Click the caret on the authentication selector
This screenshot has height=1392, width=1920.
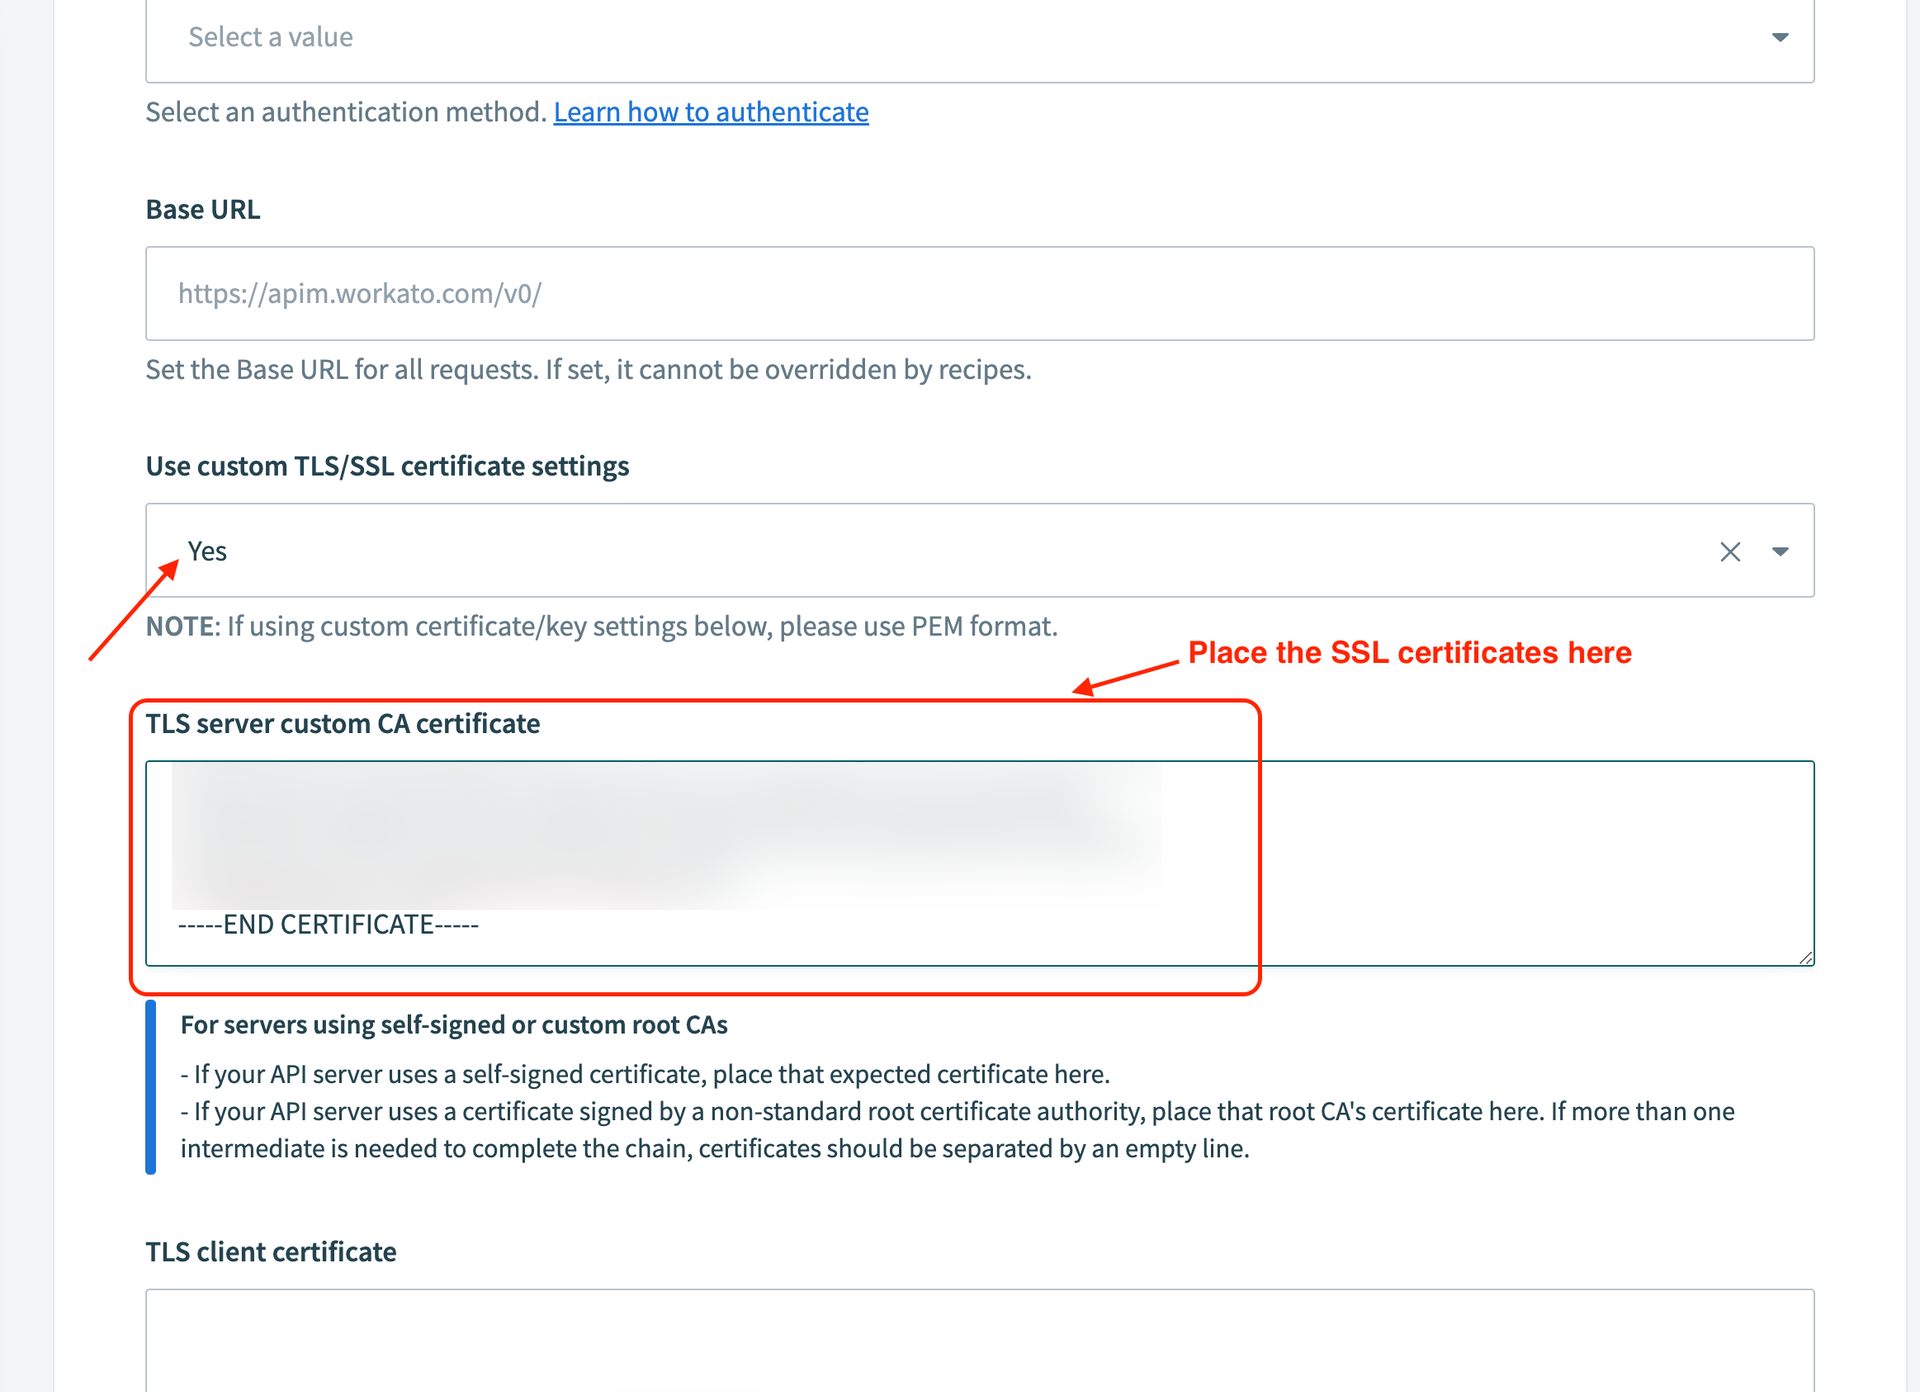click(x=1782, y=37)
